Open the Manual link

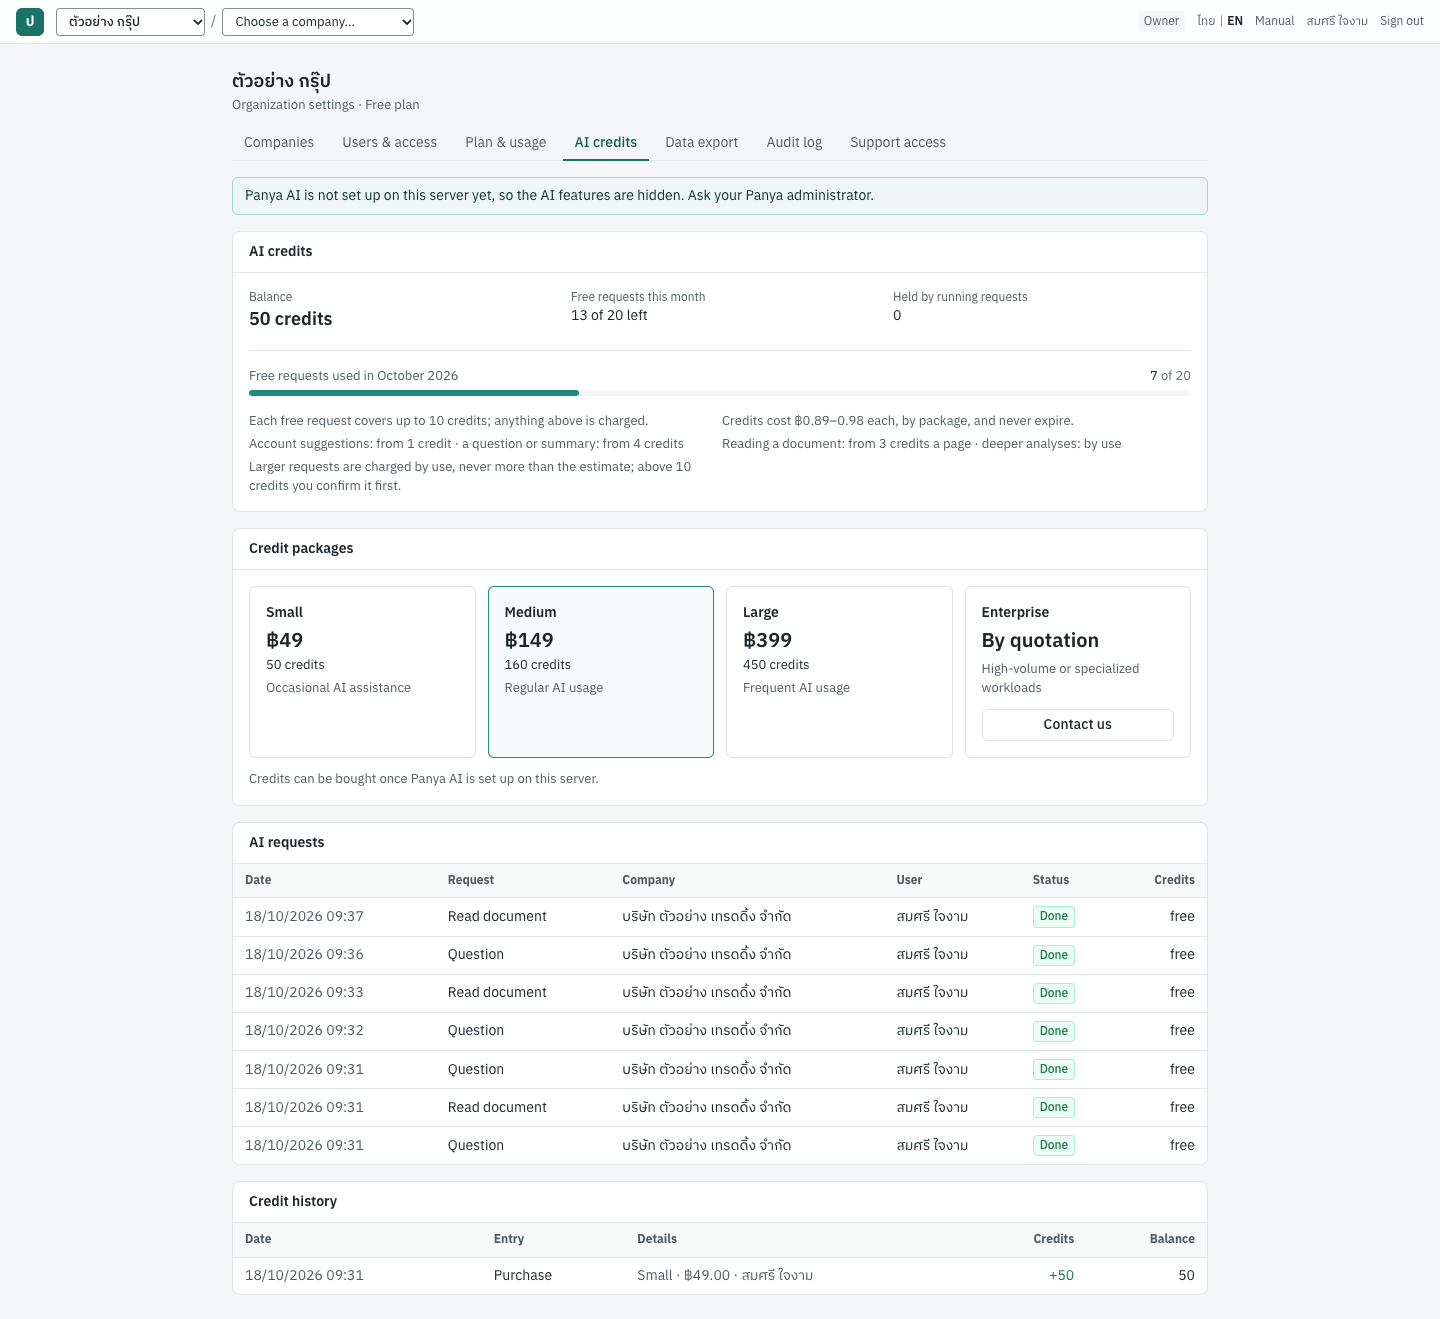(x=1274, y=21)
